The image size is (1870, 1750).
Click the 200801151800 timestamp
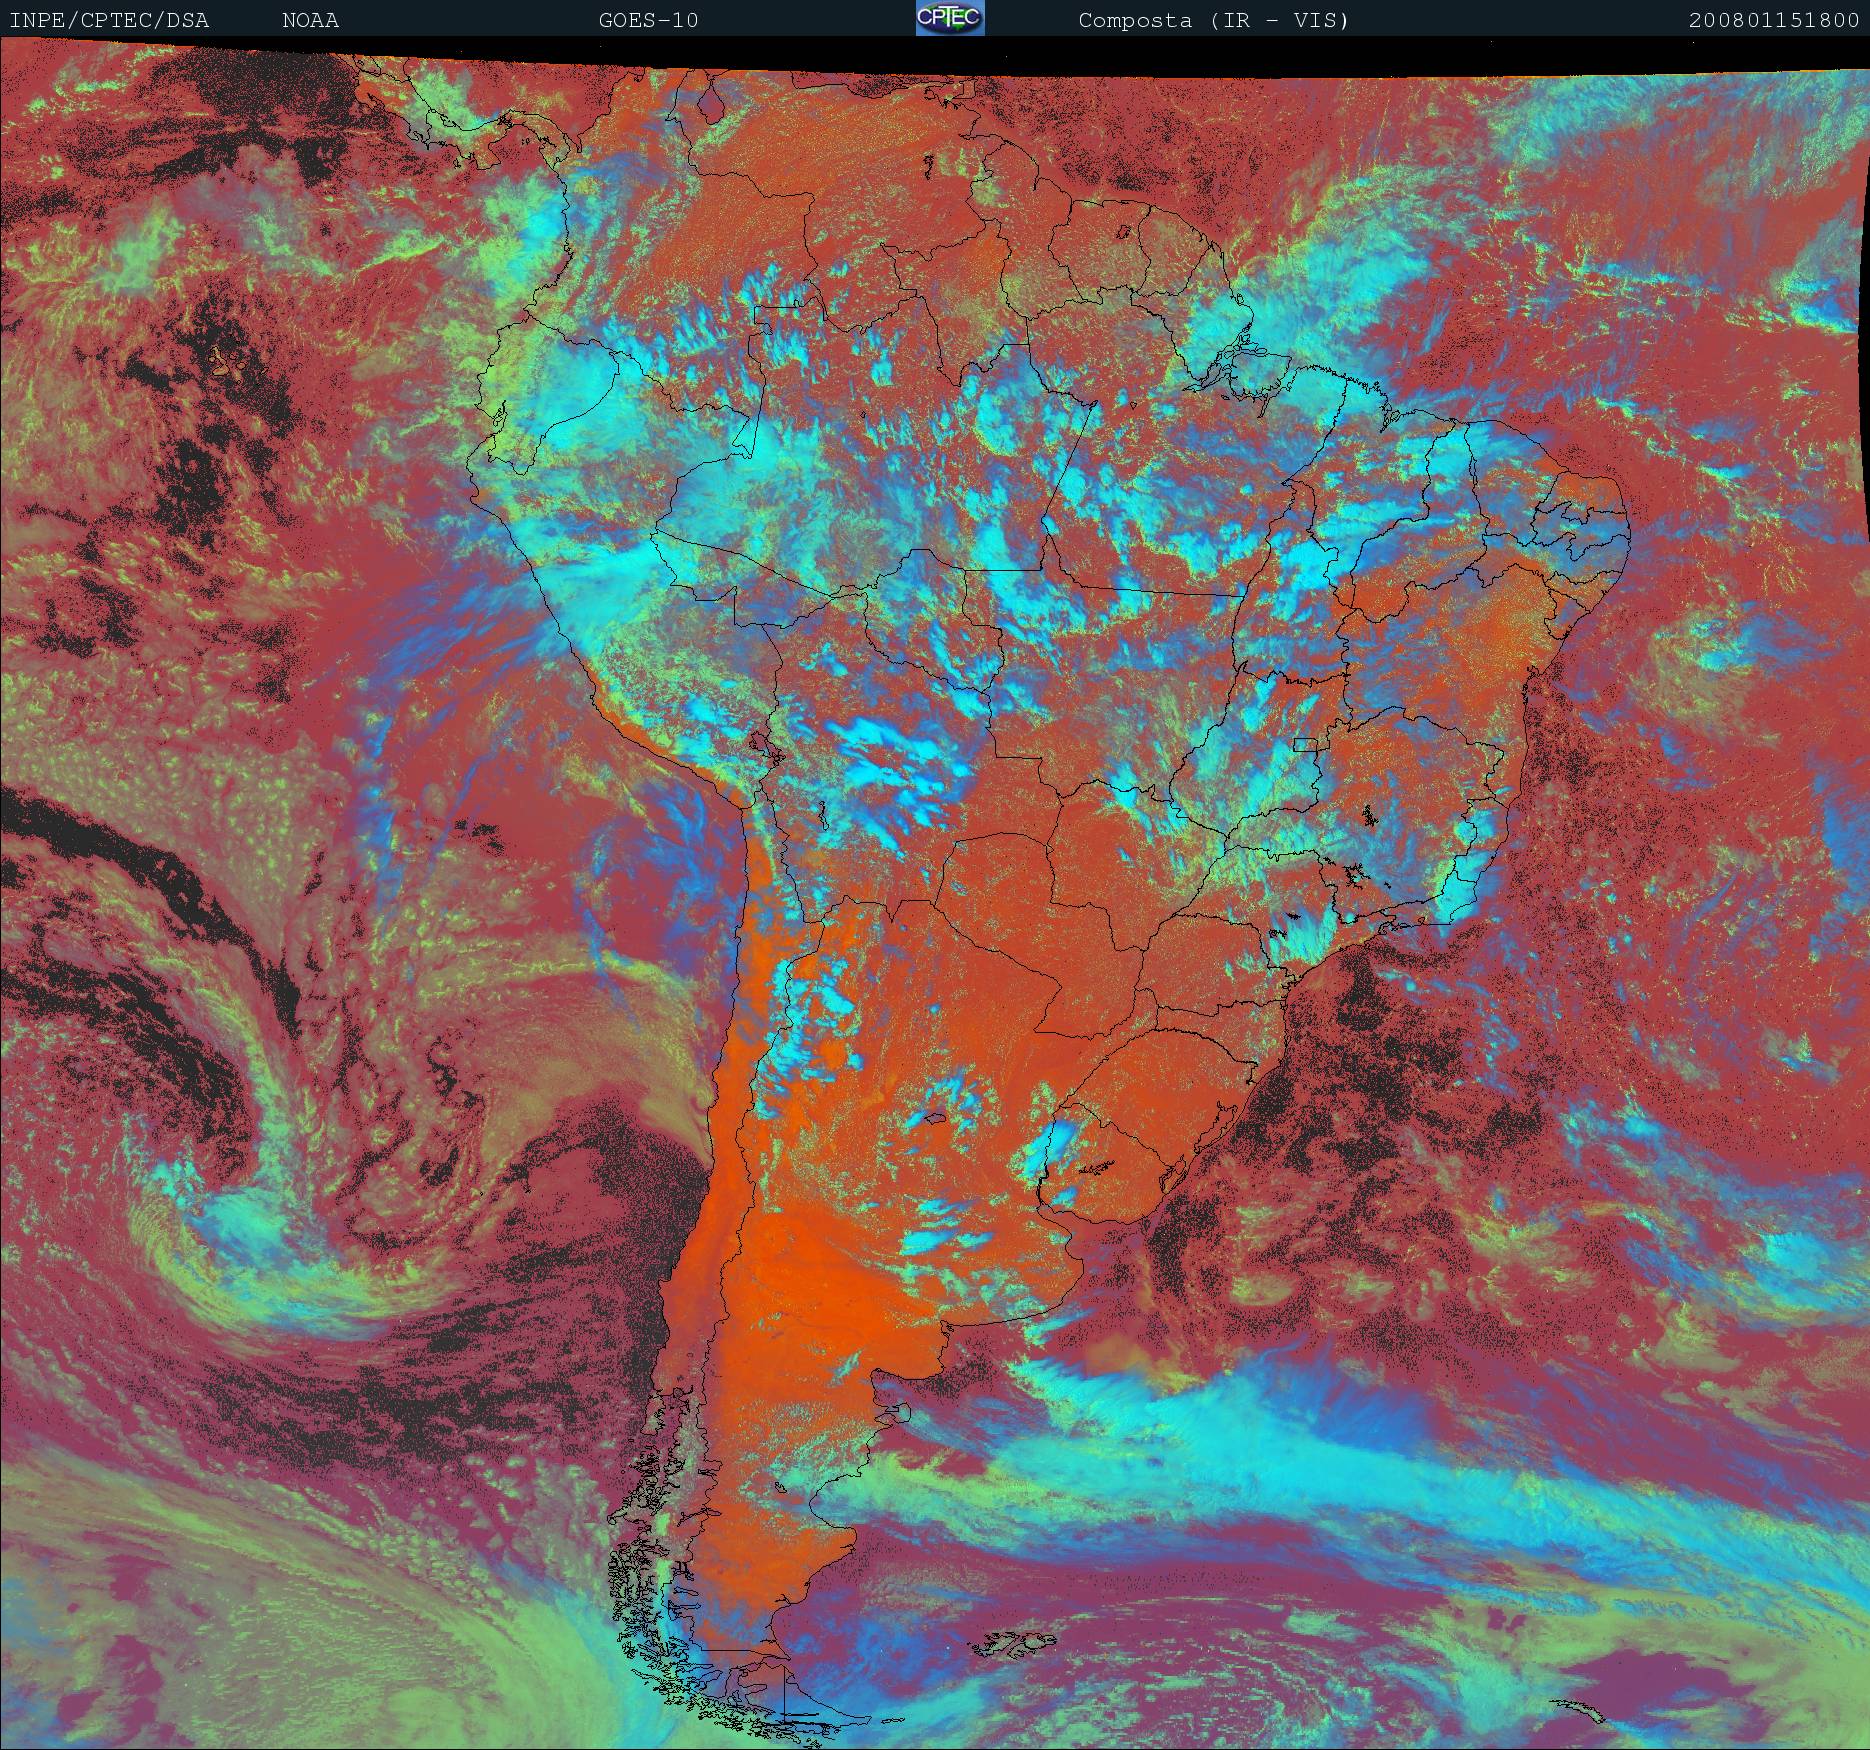1773,20
